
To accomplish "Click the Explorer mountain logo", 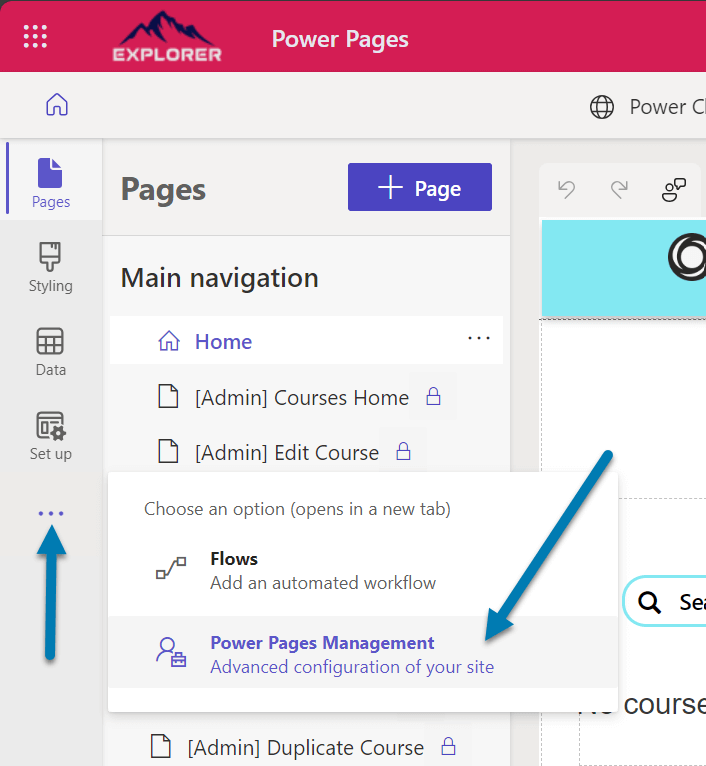I will 166,37.
